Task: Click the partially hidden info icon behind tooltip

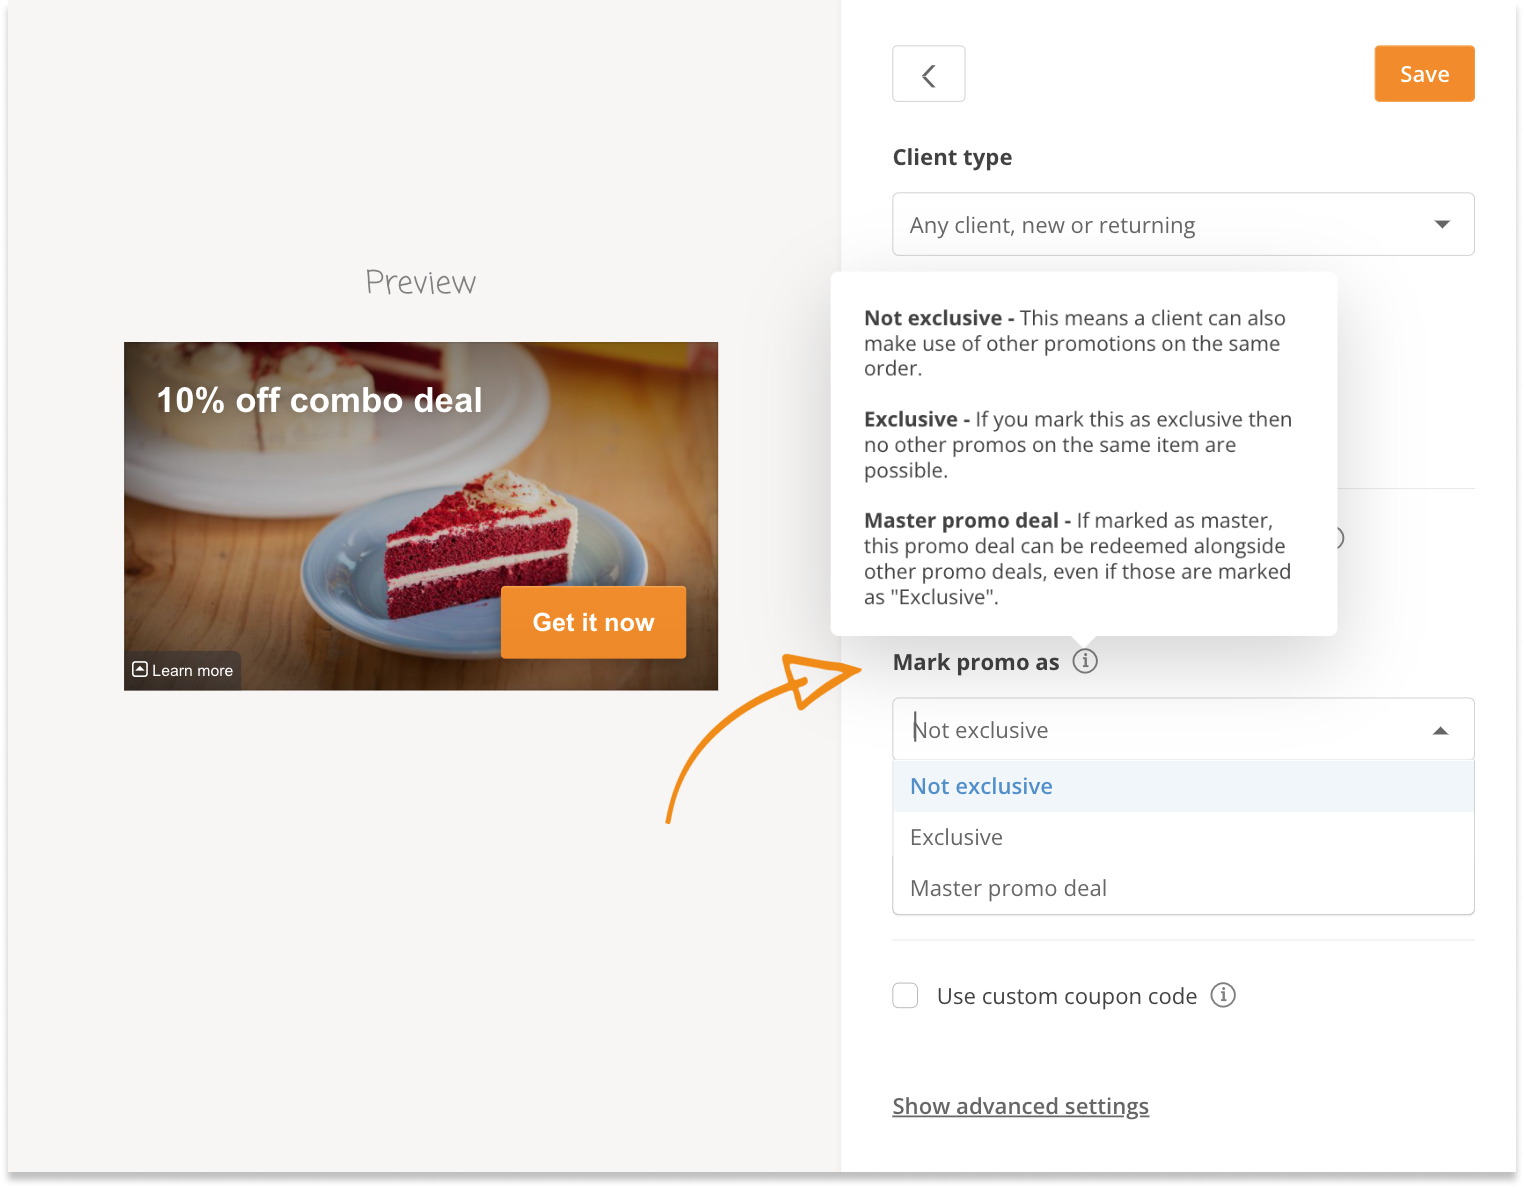Action: 1340,538
